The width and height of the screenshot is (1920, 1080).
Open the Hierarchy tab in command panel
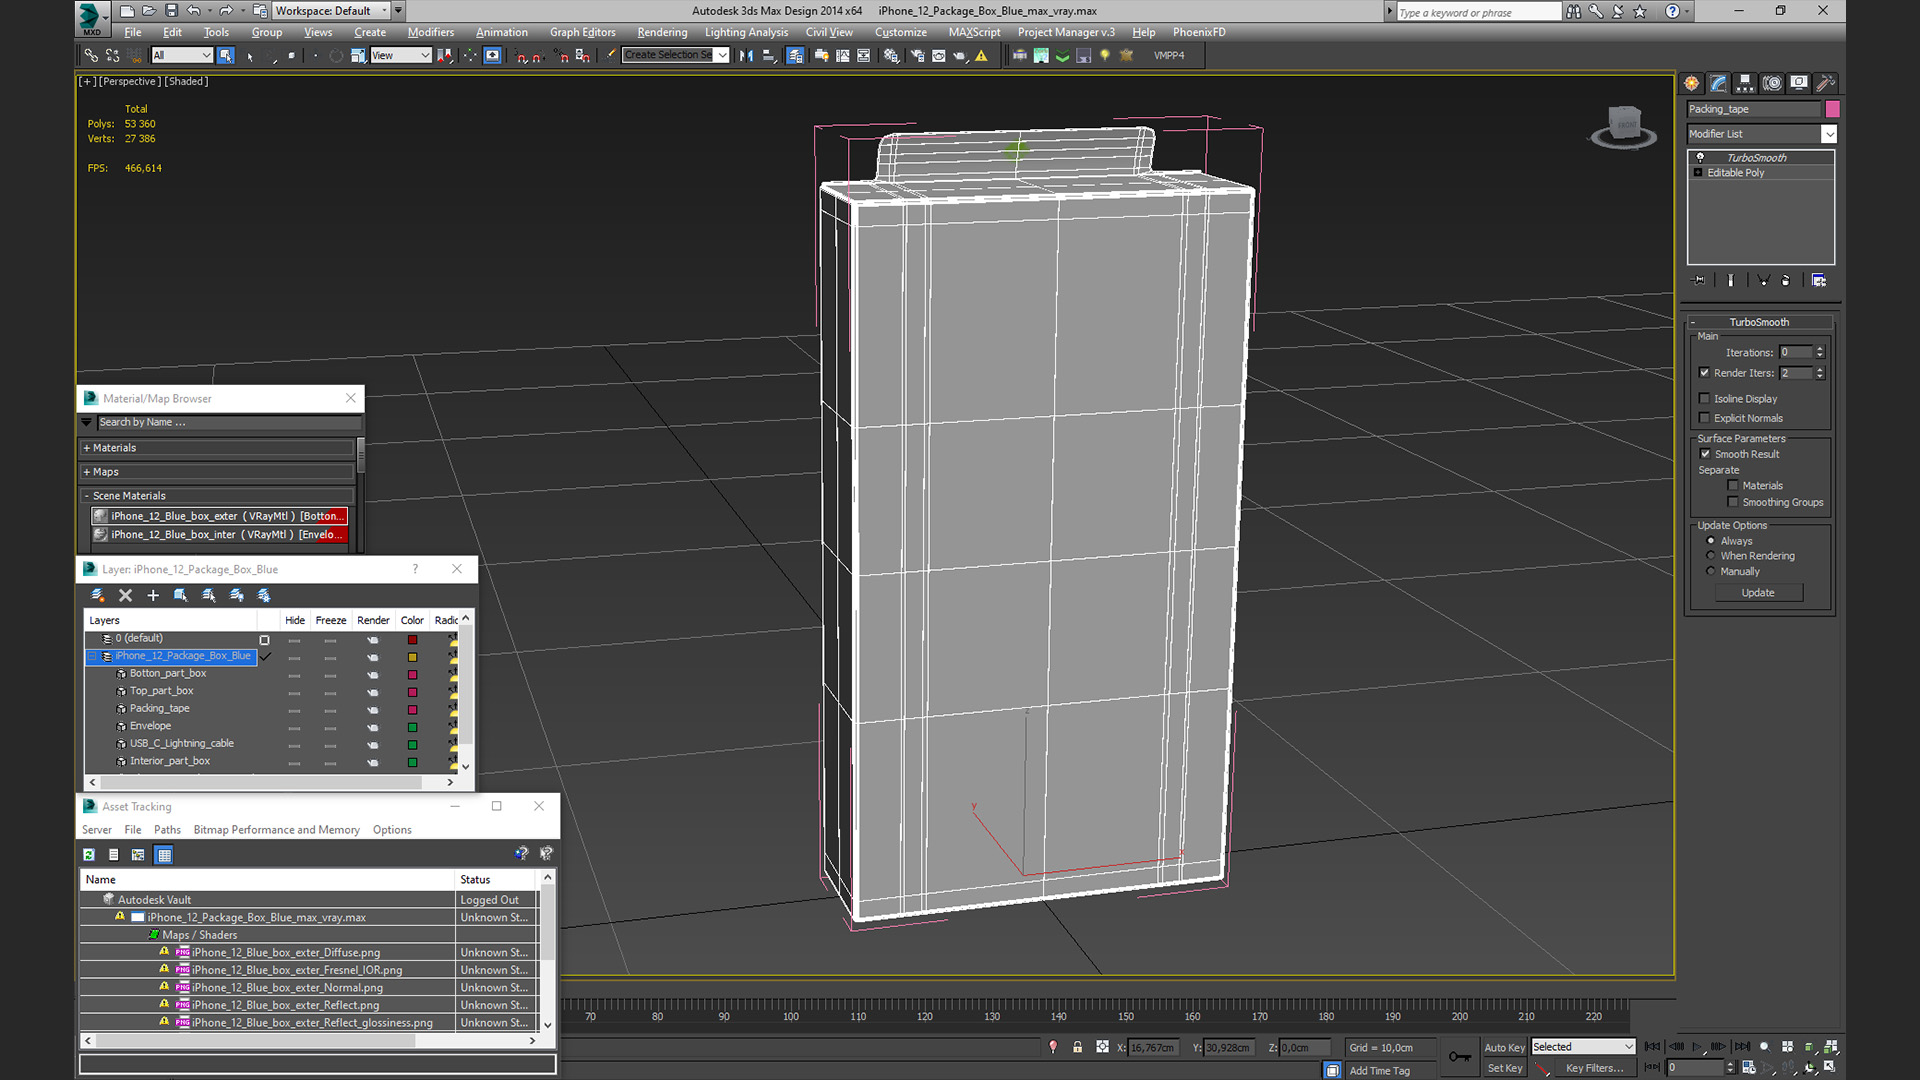pos(1745,83)
